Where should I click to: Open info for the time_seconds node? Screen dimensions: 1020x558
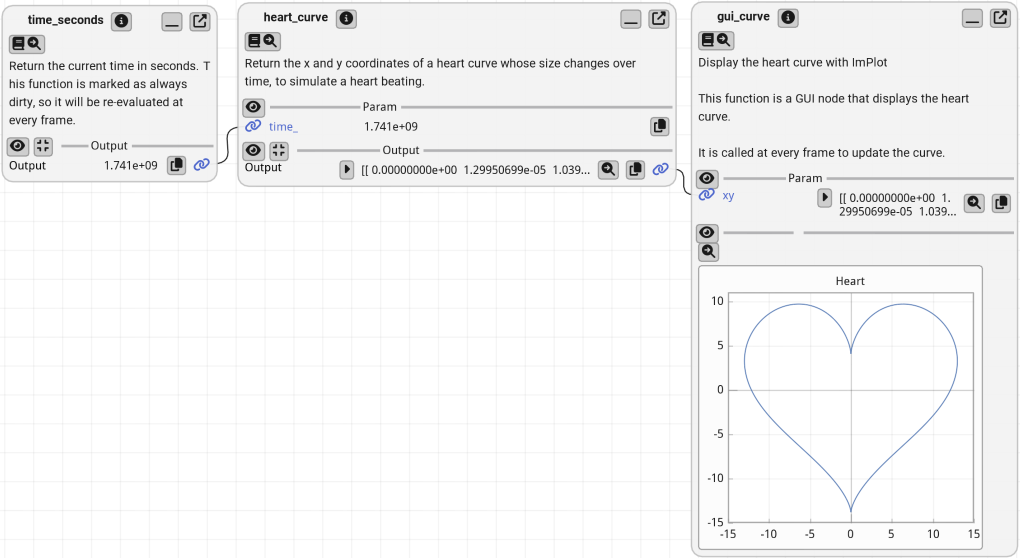point(121,21)
